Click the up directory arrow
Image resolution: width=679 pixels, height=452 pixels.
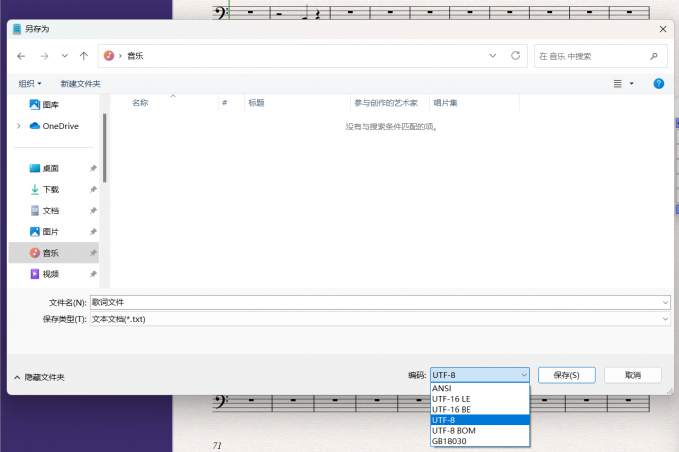(84, 56)
